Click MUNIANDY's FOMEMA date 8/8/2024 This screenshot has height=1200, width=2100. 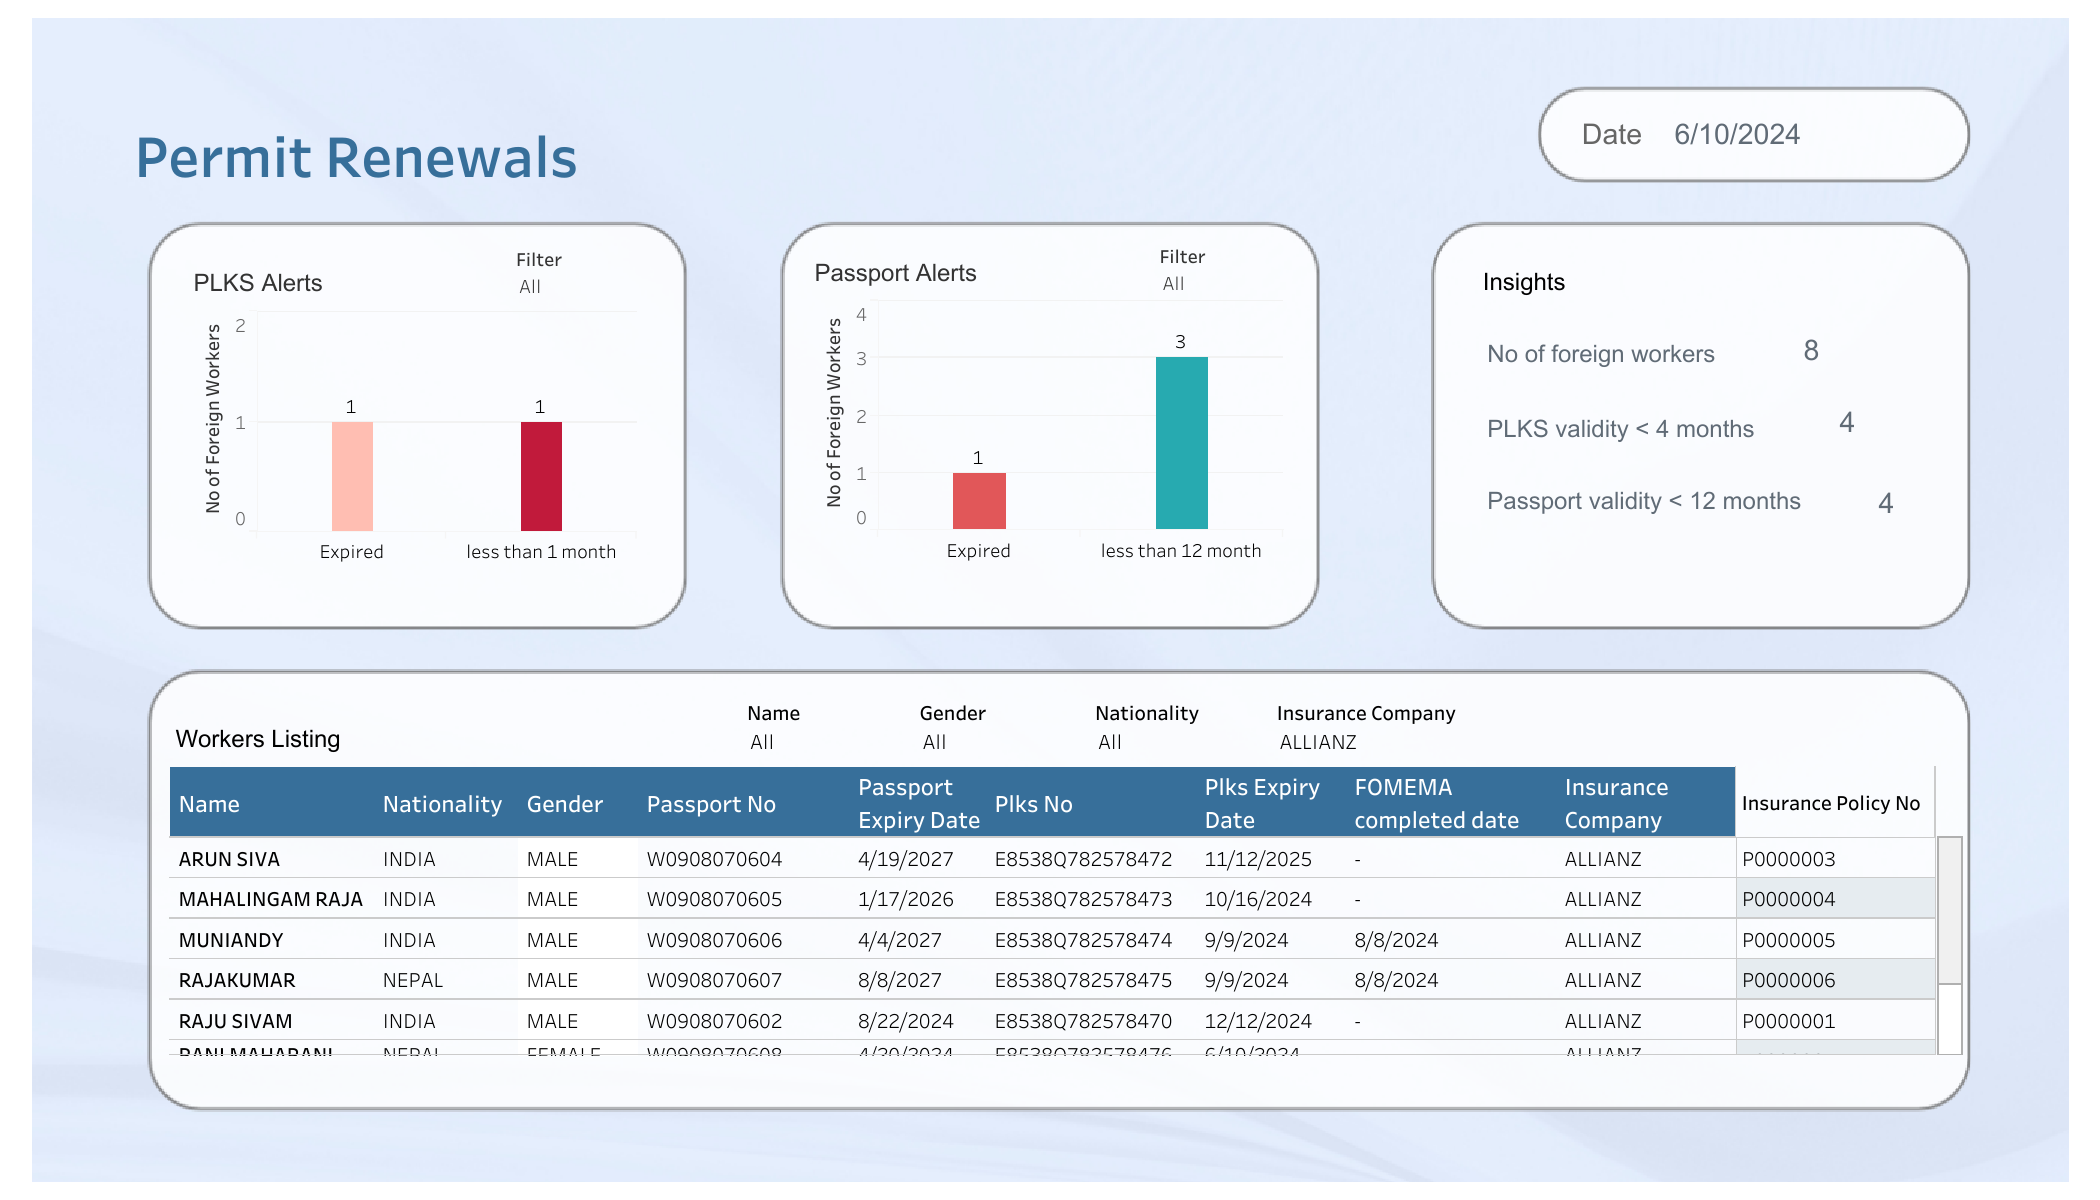coord(1396,940)
